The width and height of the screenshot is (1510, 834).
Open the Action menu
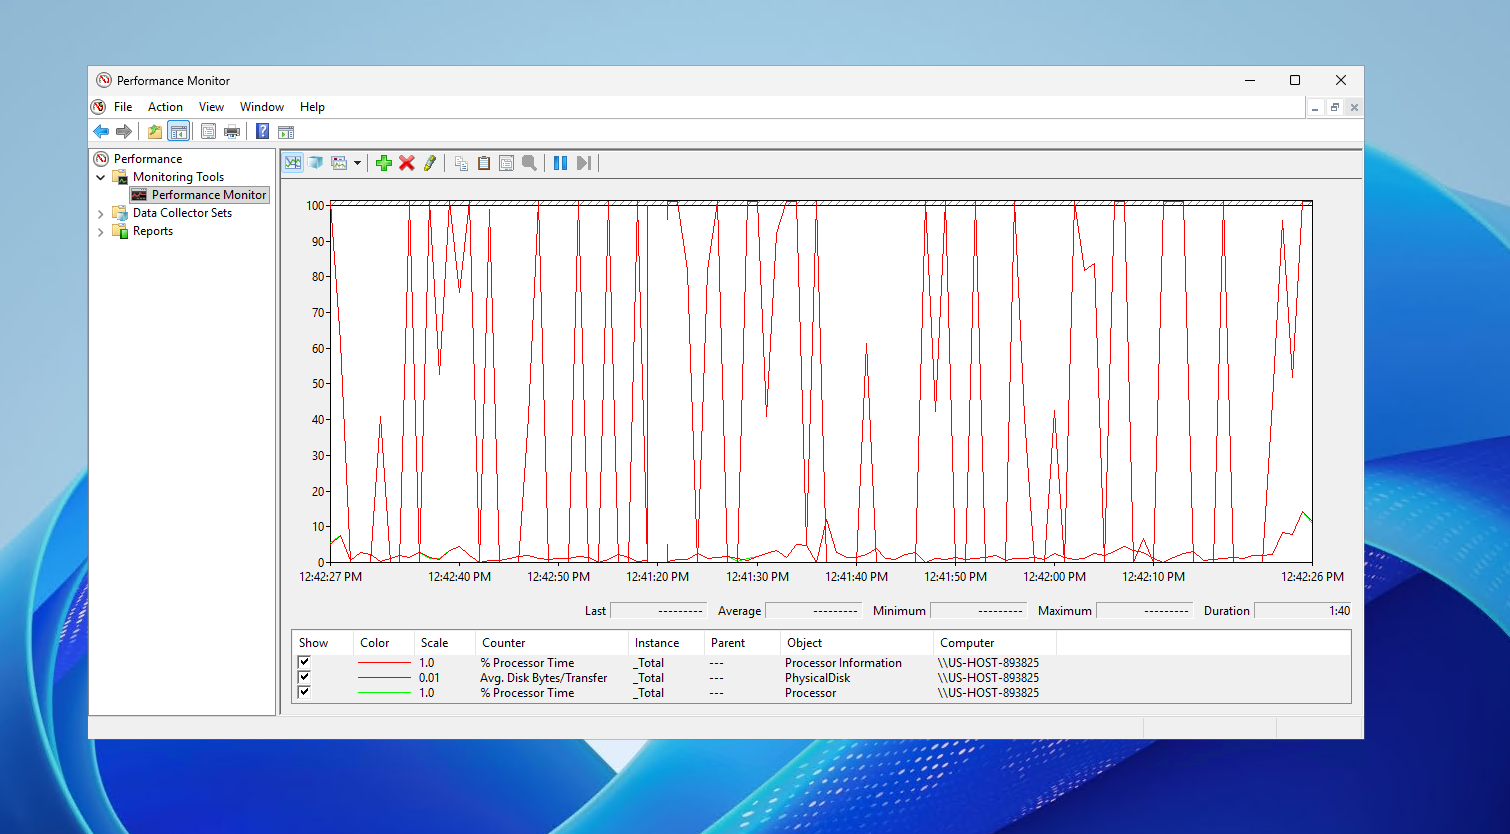[165, 107]
